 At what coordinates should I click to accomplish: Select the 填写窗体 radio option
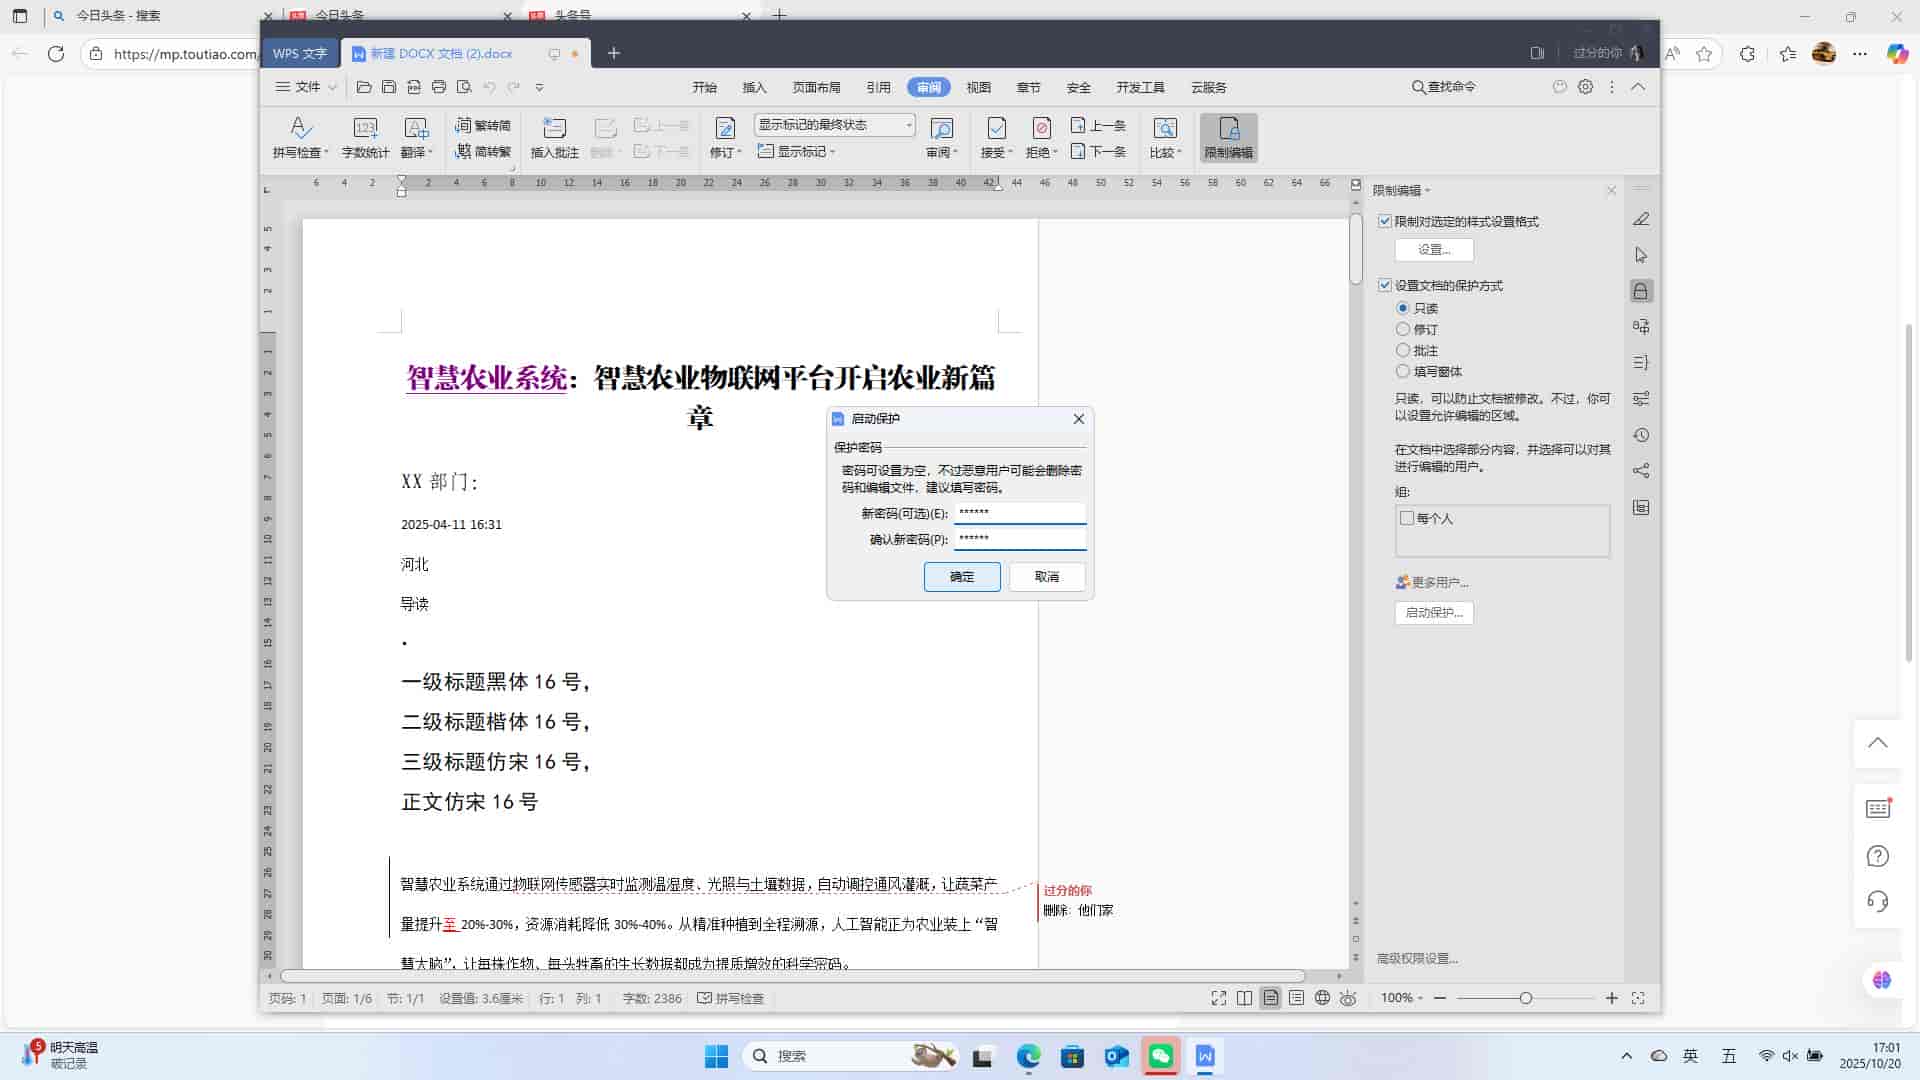pos(1403,371)
